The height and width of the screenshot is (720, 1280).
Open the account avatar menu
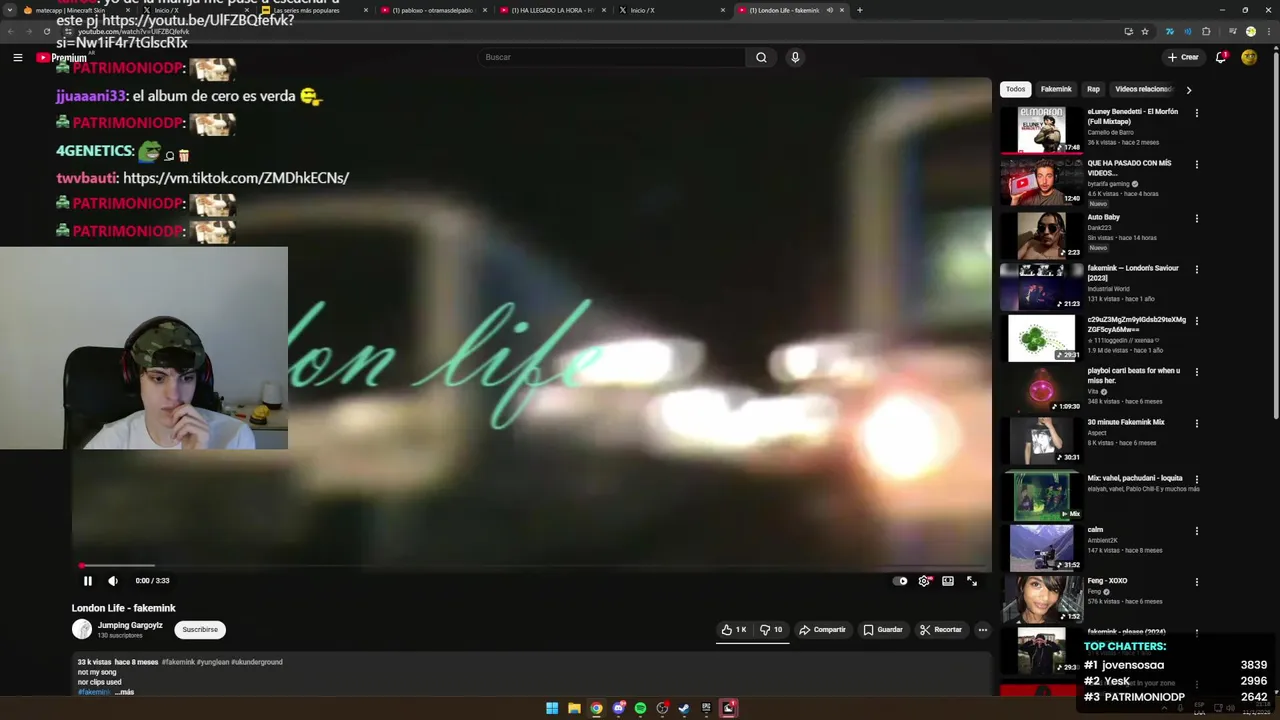1249,57
